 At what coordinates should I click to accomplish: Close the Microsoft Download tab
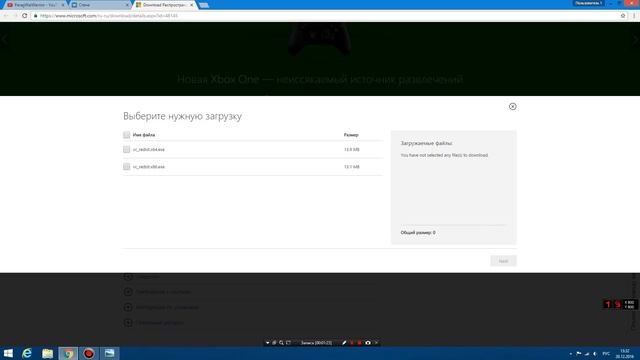point(191,5)
